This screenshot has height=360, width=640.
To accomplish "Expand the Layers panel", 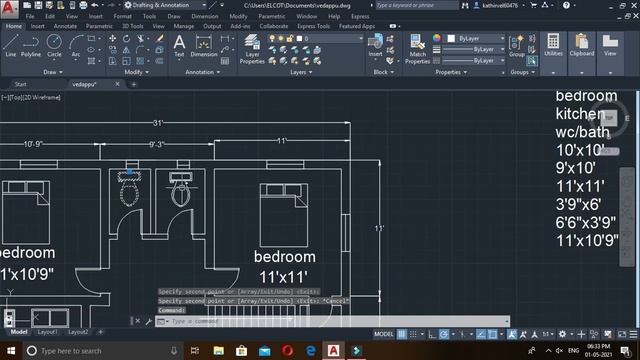I will pos(301,72).
